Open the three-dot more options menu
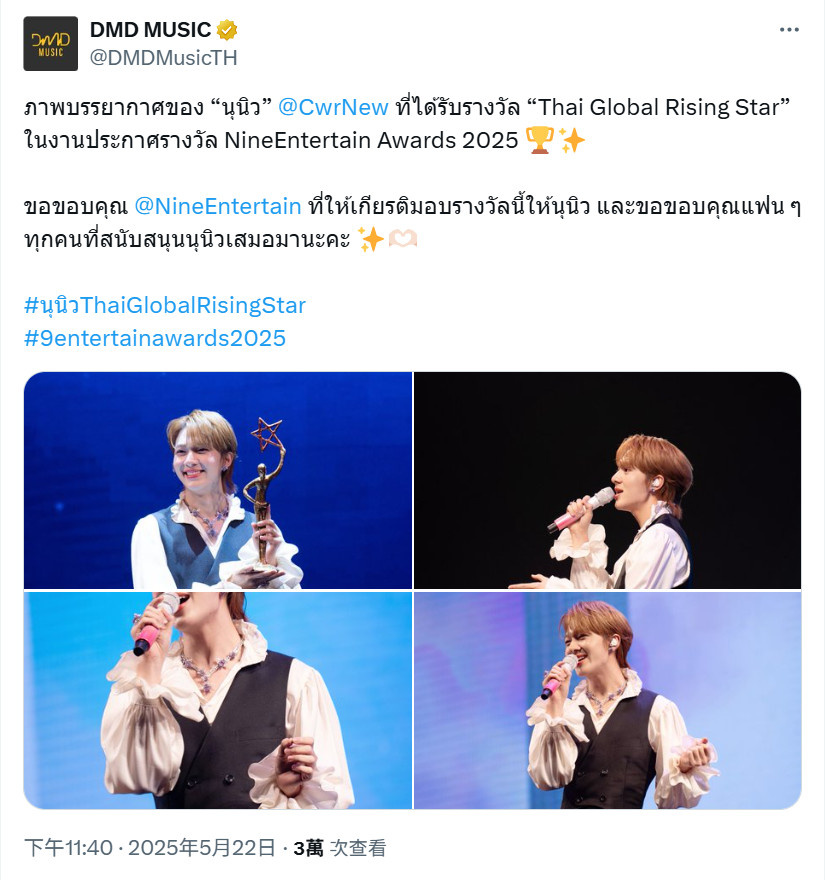This screenshot has height=880, width=825. click(789, 30)
